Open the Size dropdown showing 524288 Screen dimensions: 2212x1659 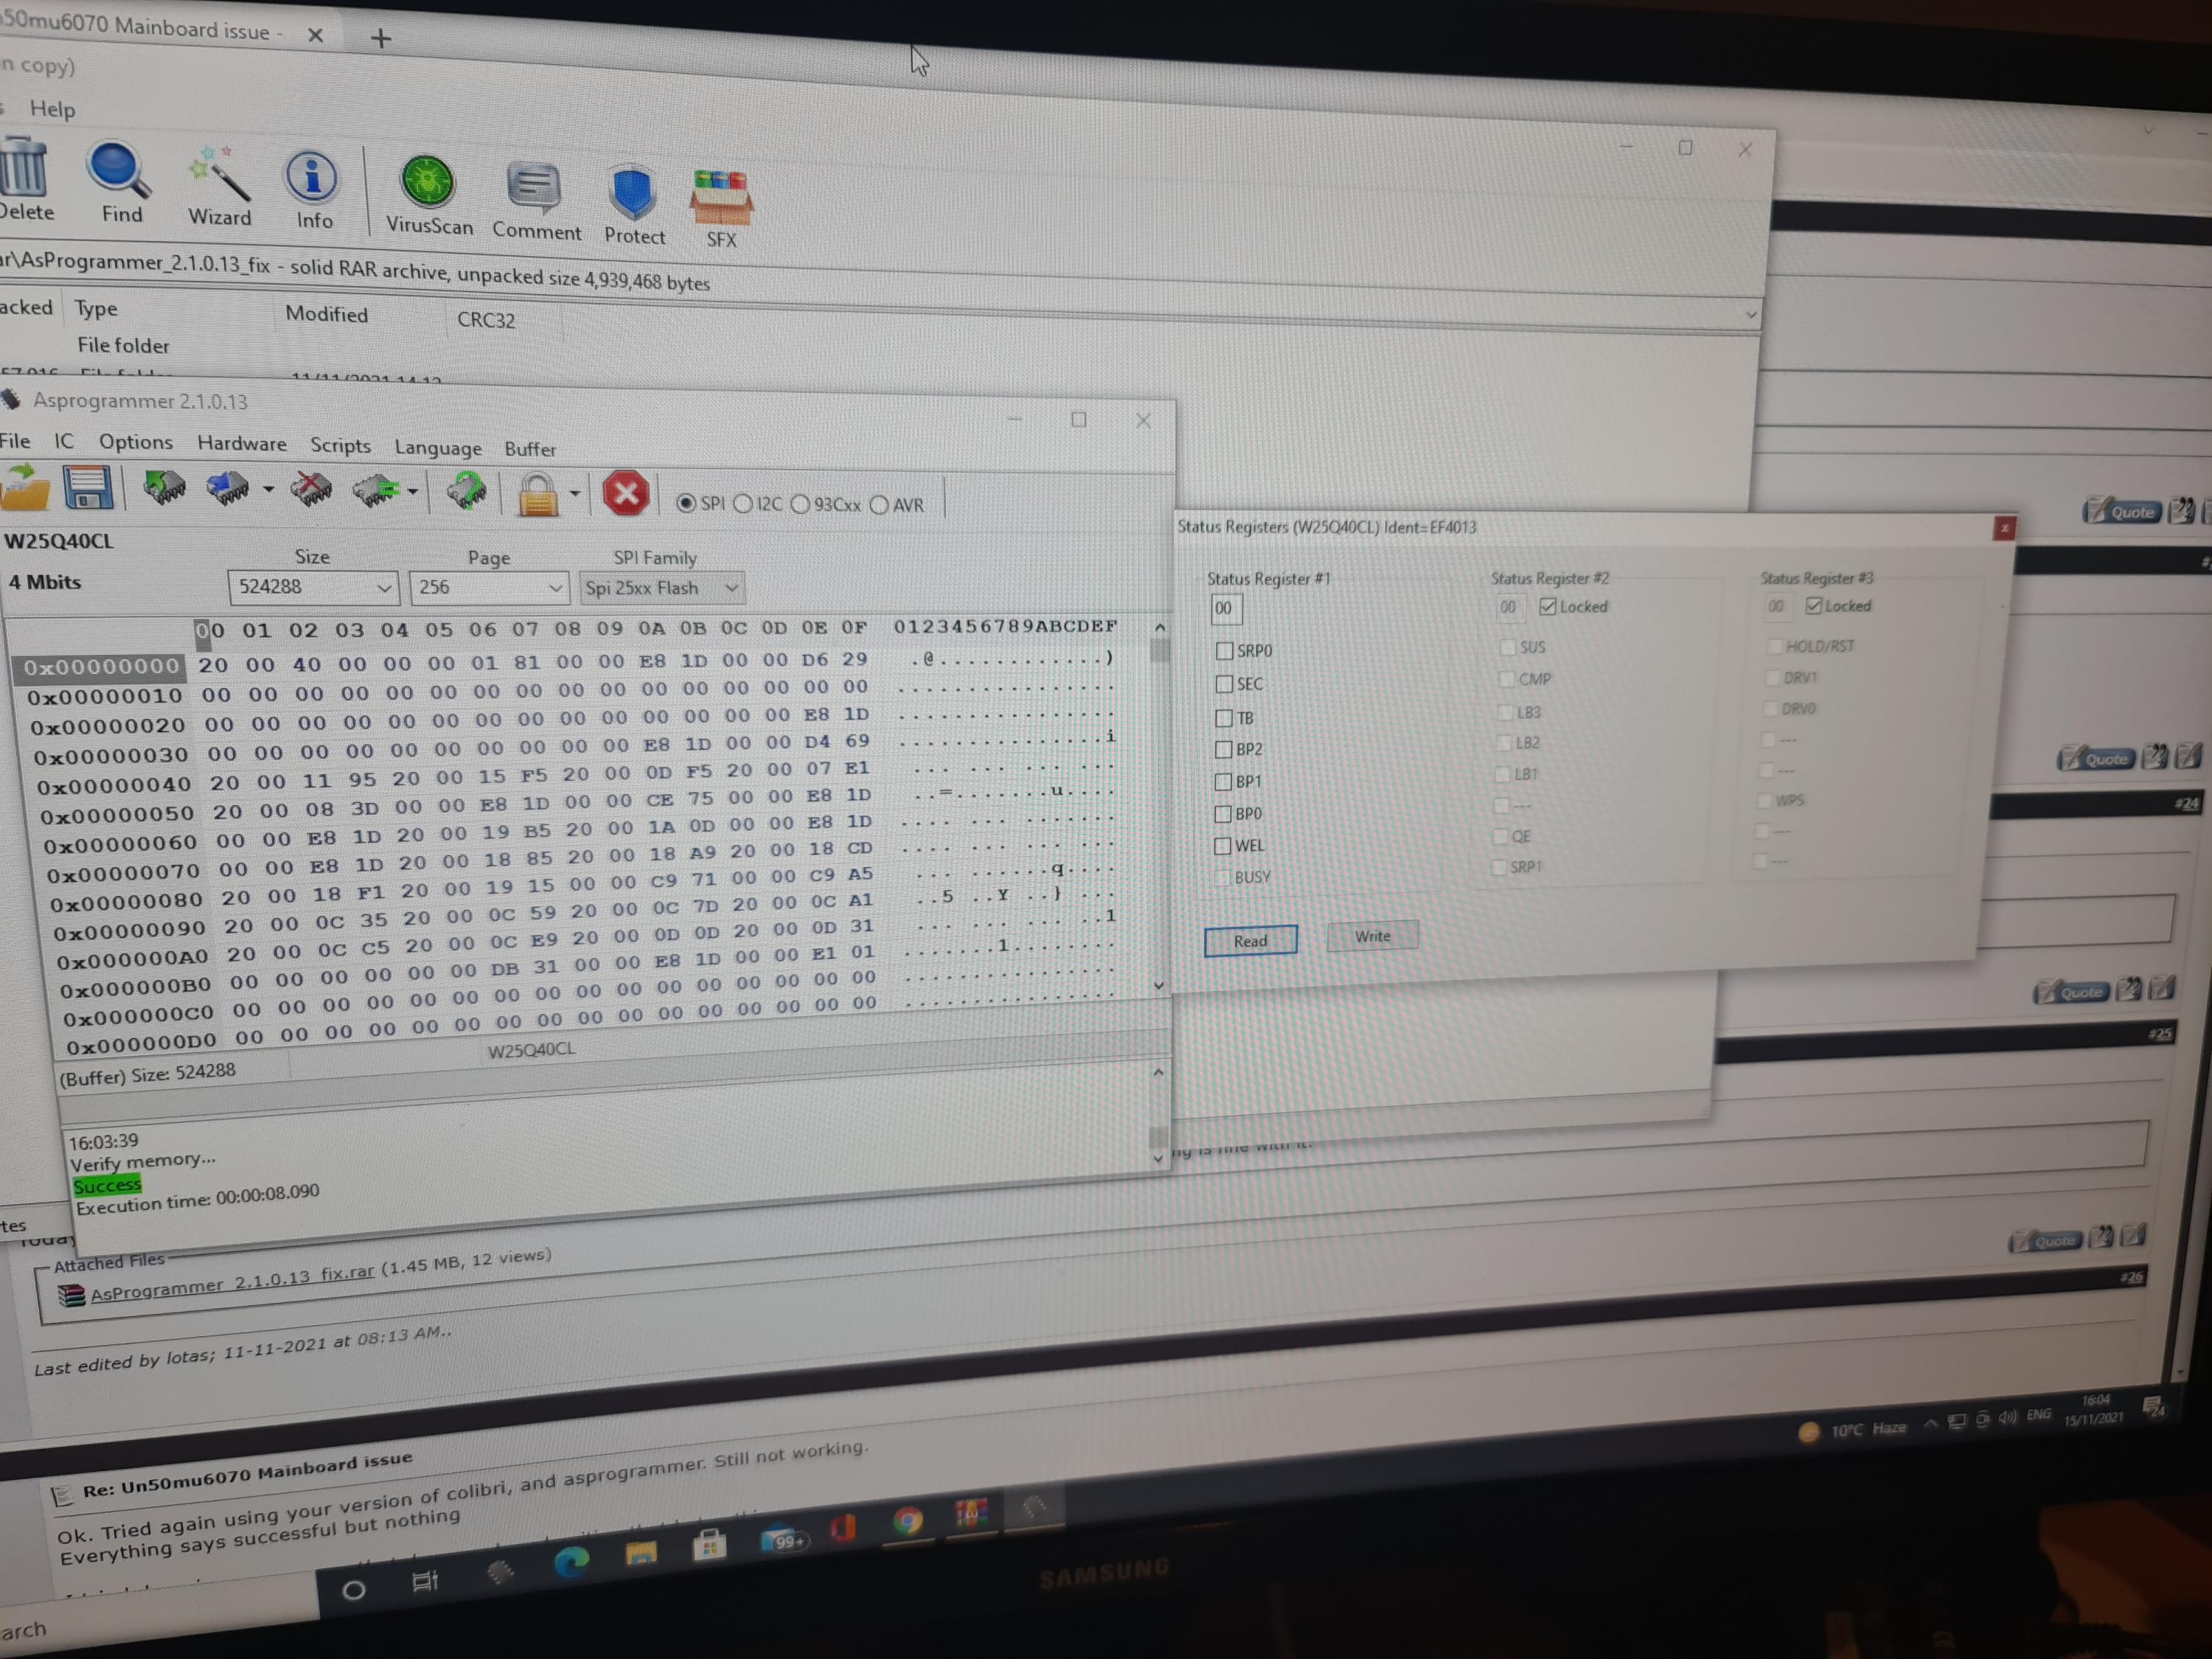pyautogui.click(x=313, y=587)
